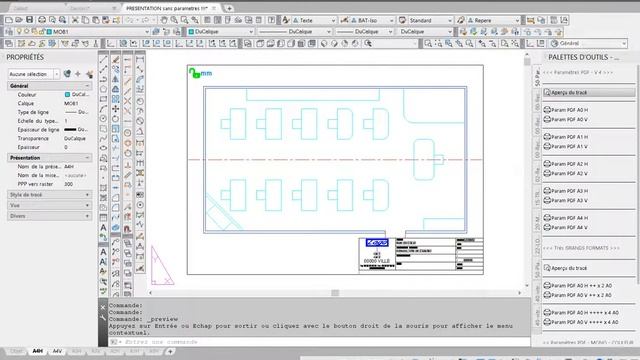Select the Rotate tool in the modify toolbar
Image resolution: width=640 pixels, height=360 pixels.
pos(116,119)
